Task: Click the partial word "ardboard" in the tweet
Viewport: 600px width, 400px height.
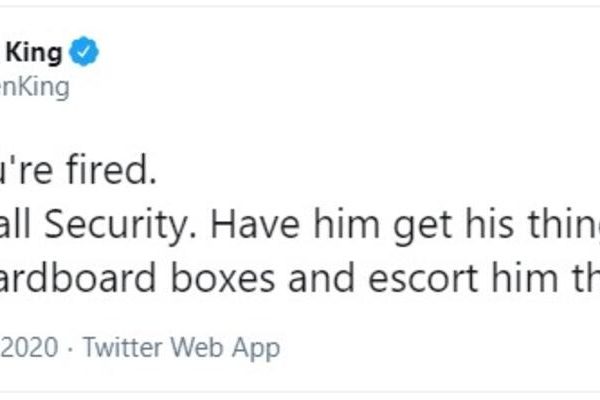Action: point(85,280)
